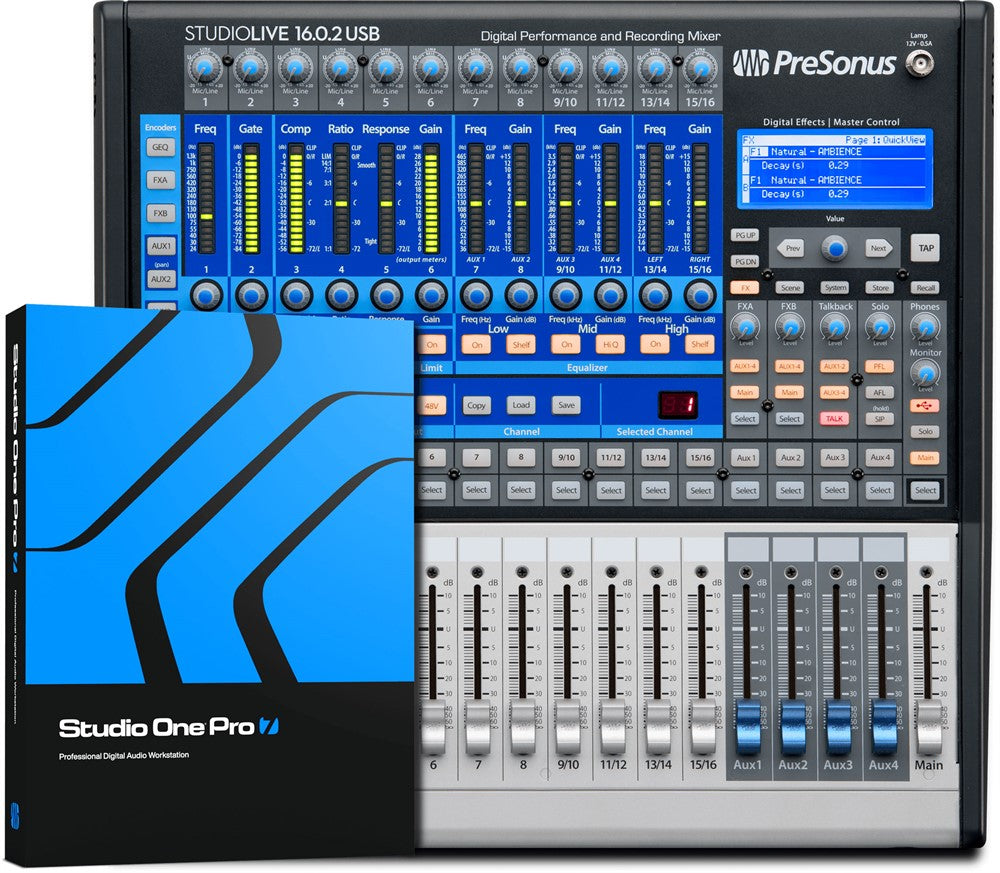Click the Recall button
This screenshot has width=1000, height=873.
point(925,288)
